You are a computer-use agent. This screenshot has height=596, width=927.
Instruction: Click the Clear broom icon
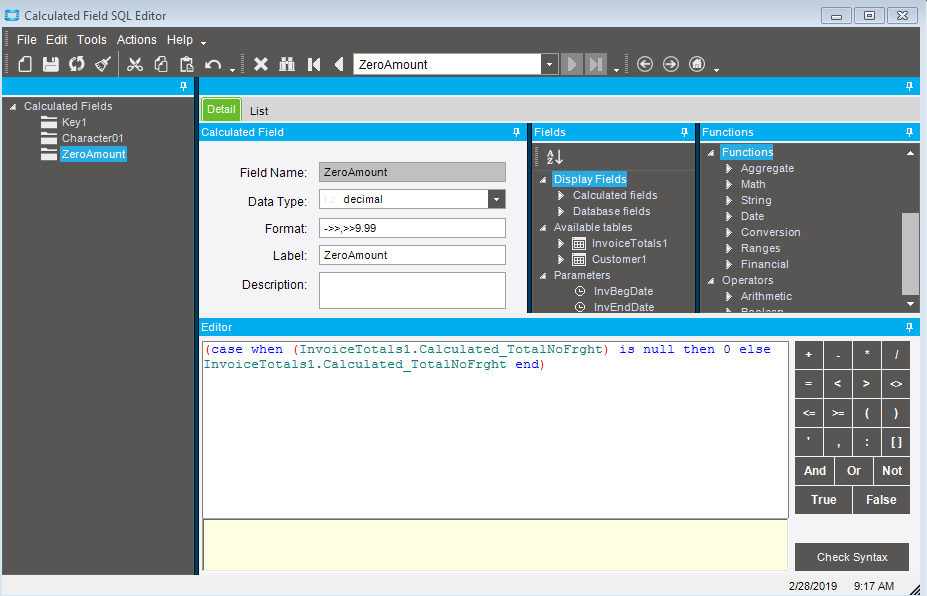pyautogui.click(x=103, y=64)
